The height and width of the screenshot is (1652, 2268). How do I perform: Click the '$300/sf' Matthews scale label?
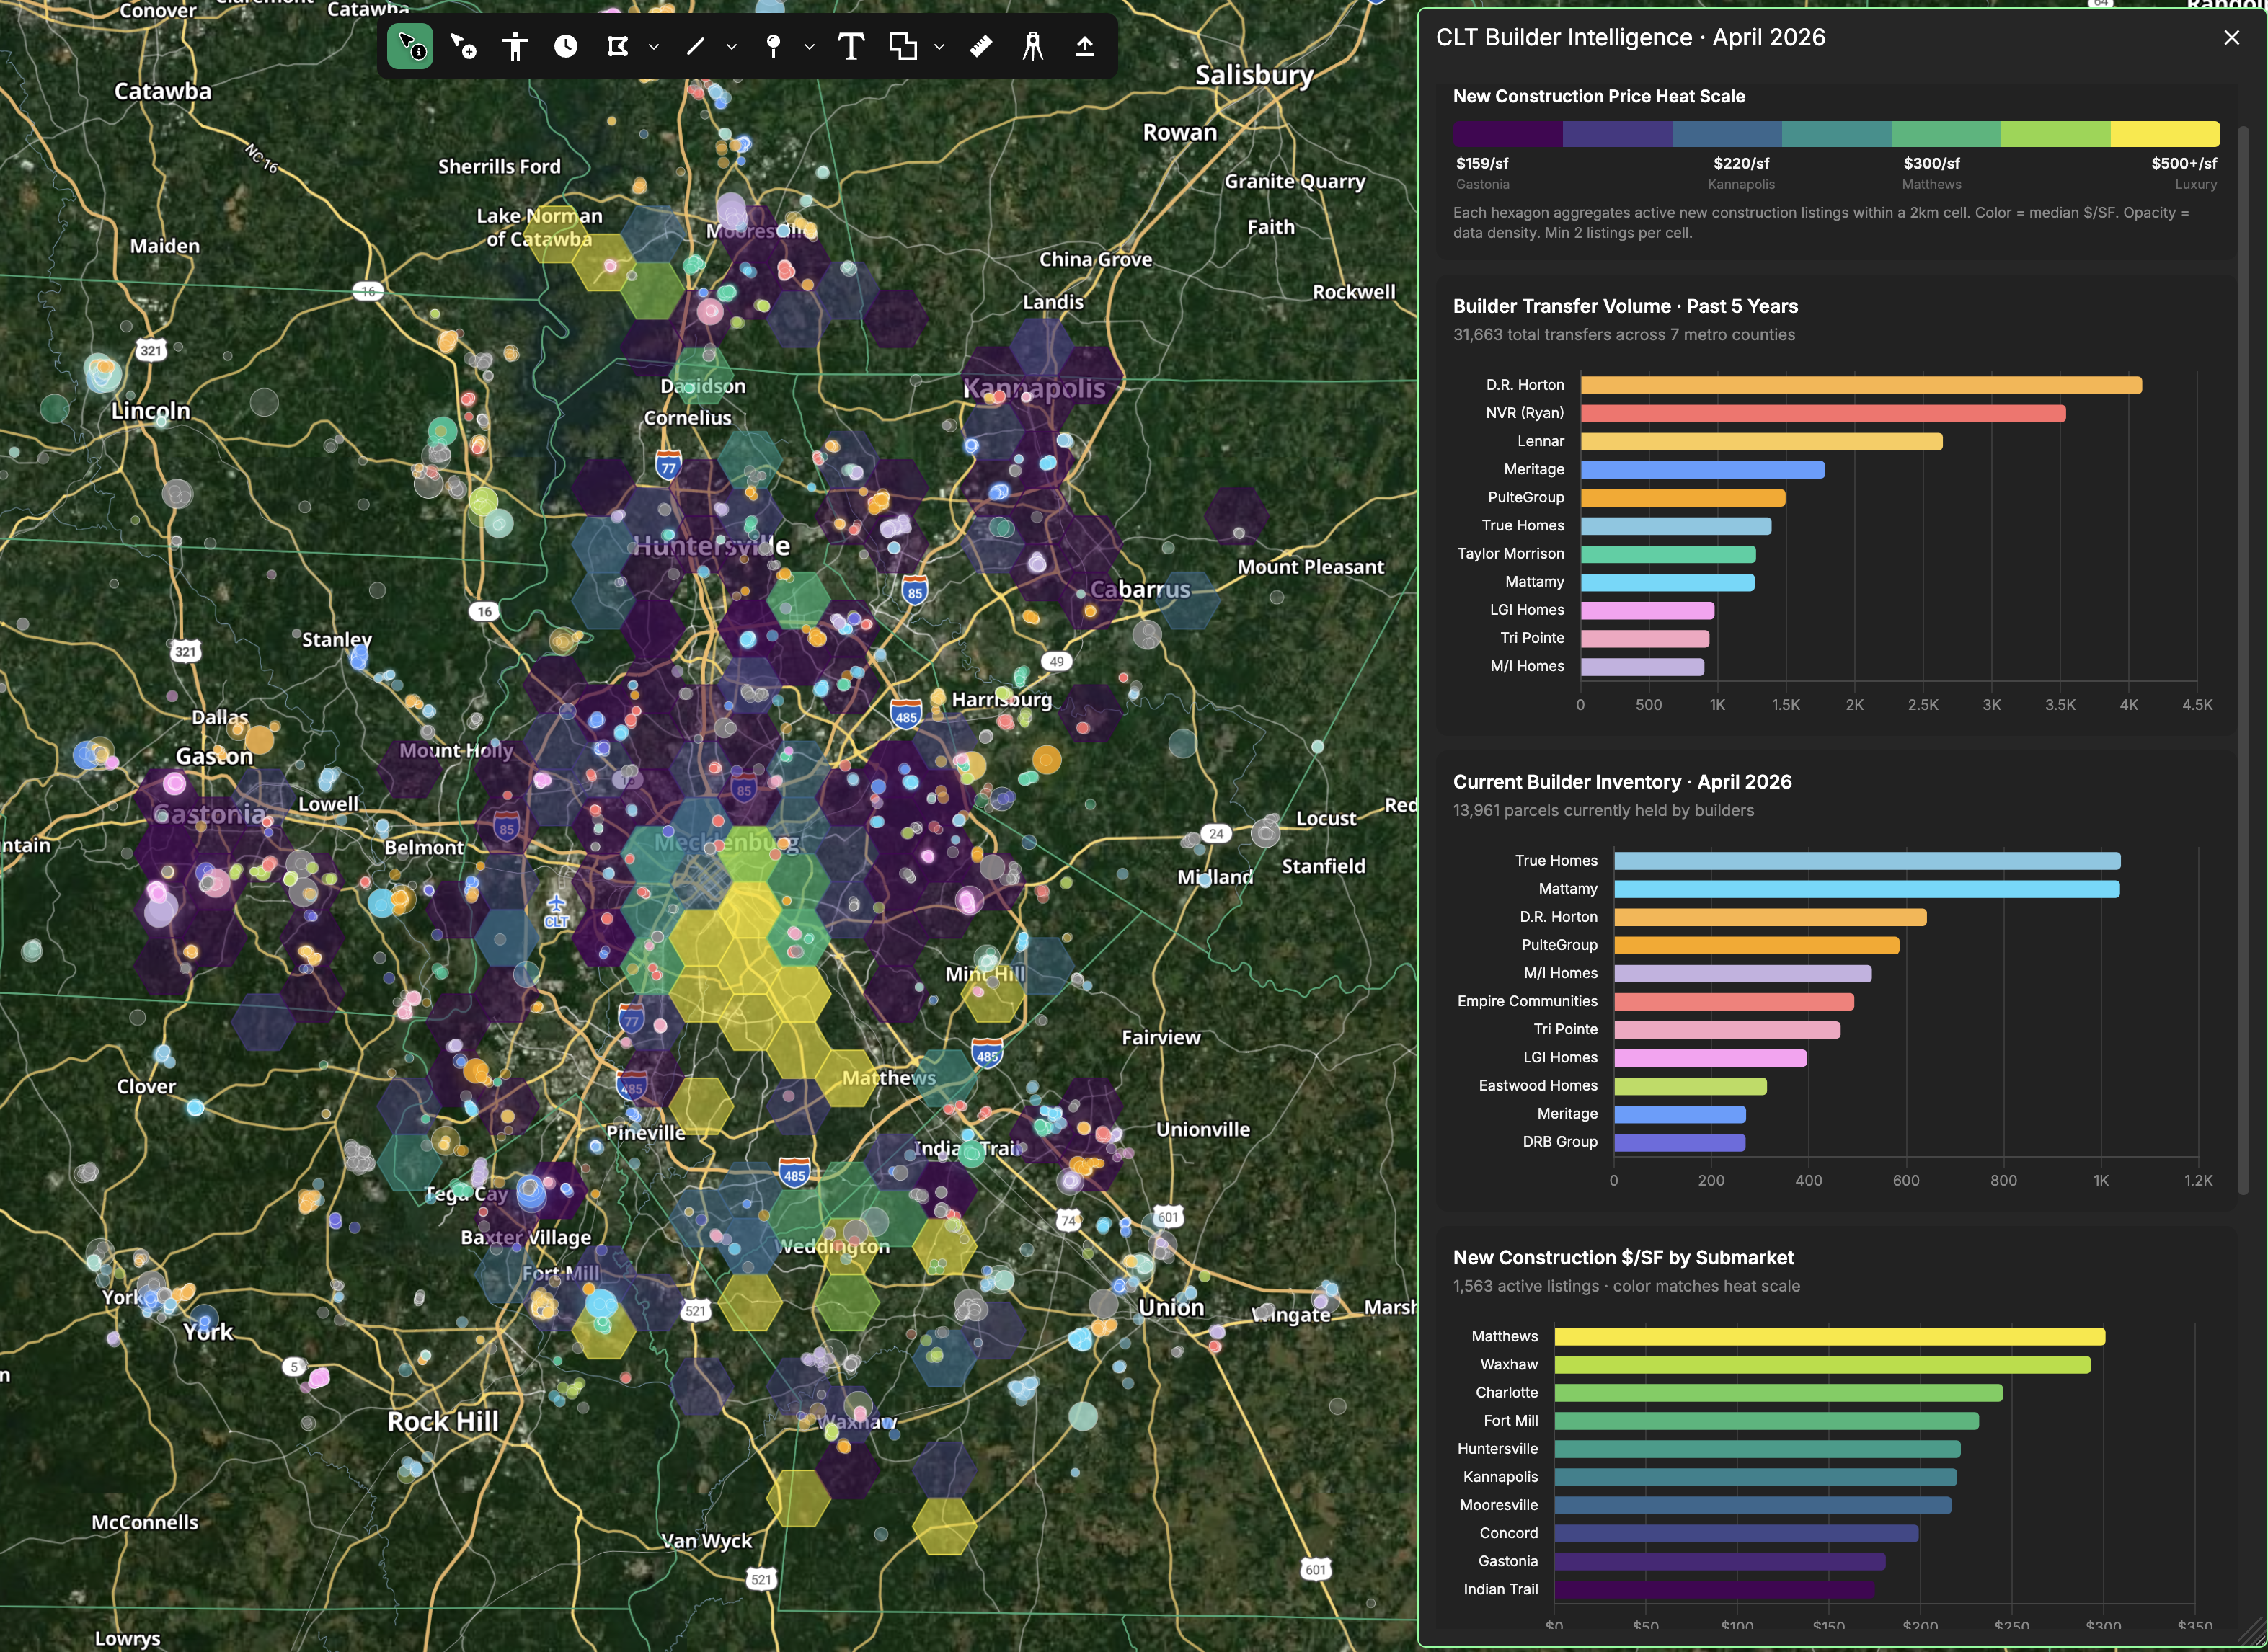1931,163
